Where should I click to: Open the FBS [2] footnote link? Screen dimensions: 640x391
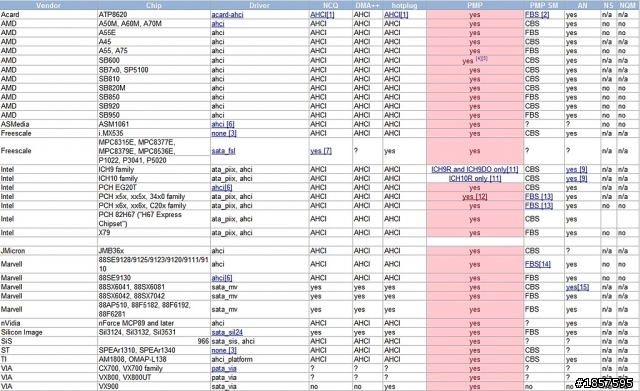click(537, 15)
